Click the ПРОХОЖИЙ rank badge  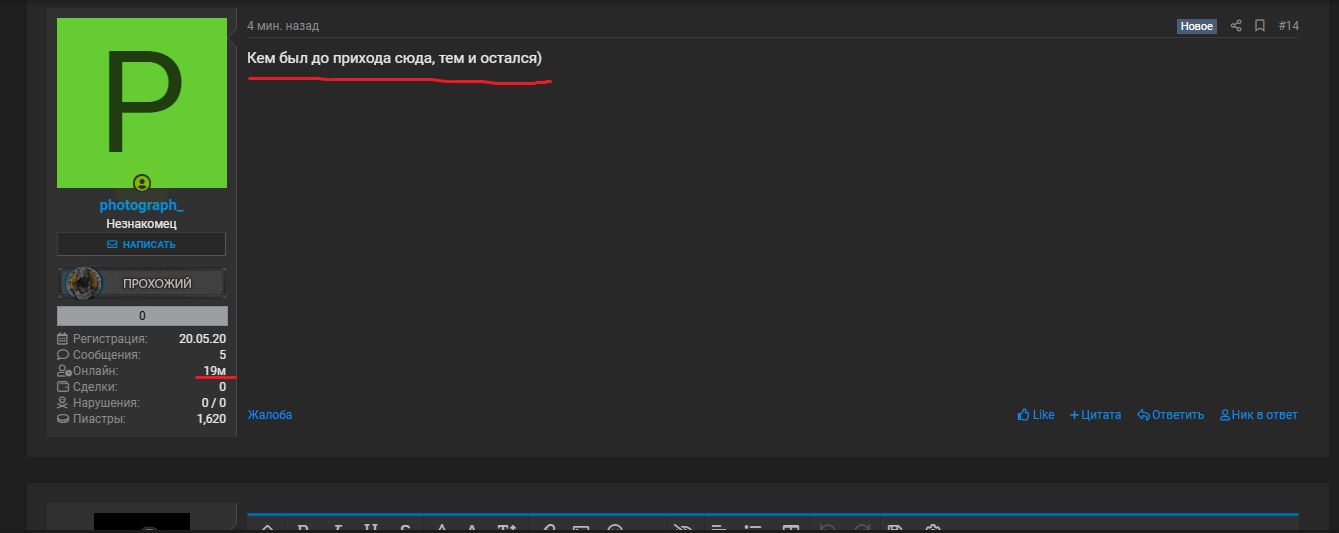click(142, 283)
